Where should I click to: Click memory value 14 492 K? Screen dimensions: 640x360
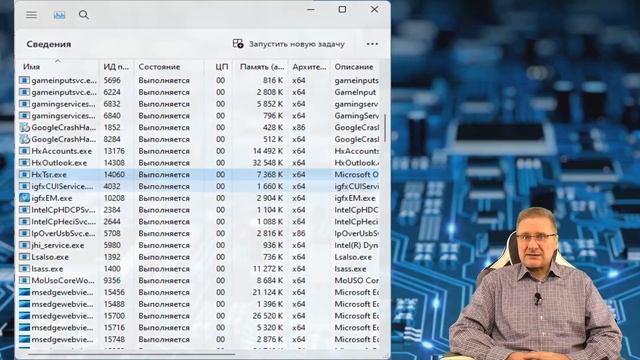pos(268,151)
